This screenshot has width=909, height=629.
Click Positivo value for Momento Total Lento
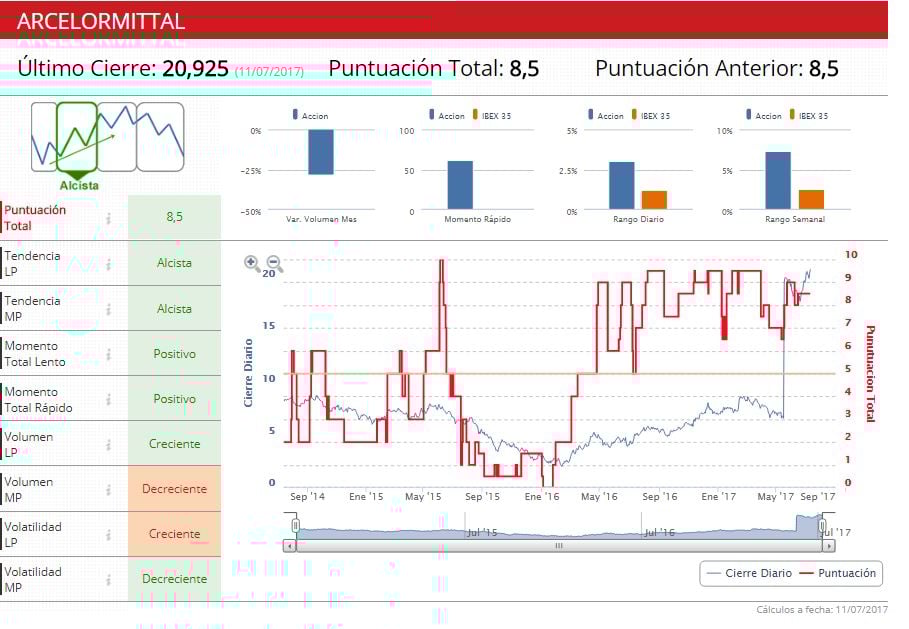pos(174,354)
